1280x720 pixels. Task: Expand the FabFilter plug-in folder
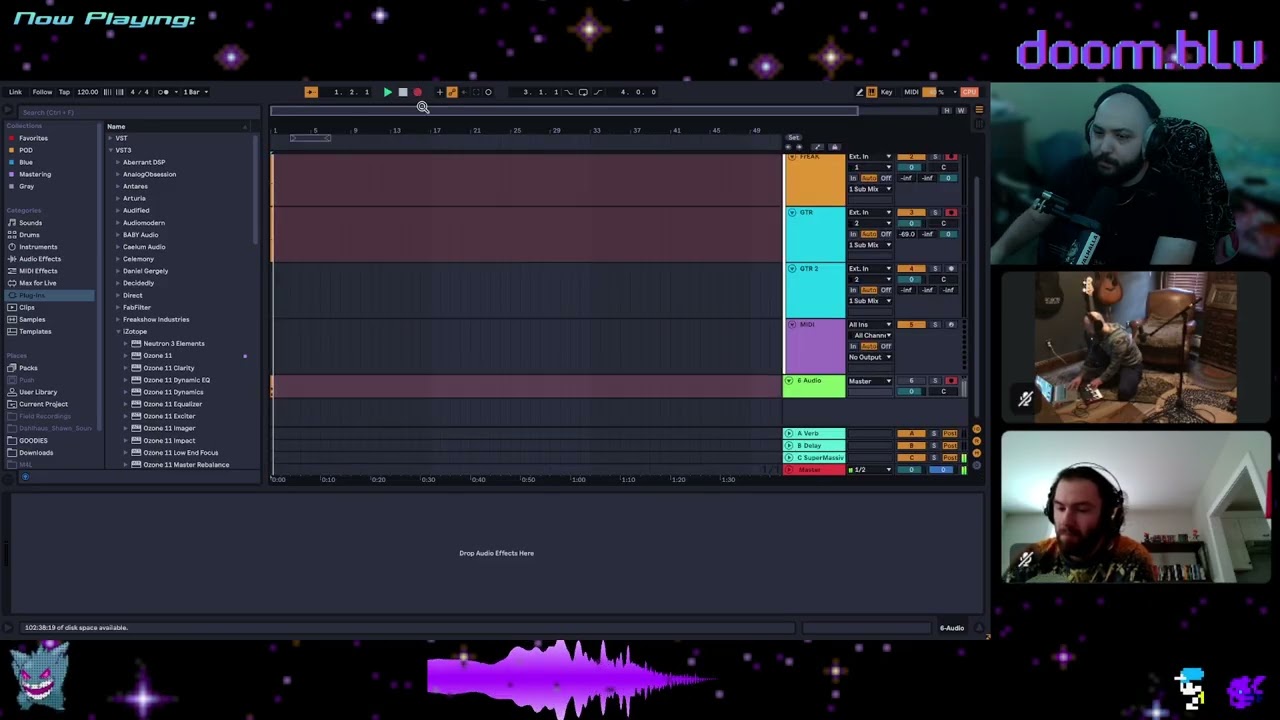[118, 307]
